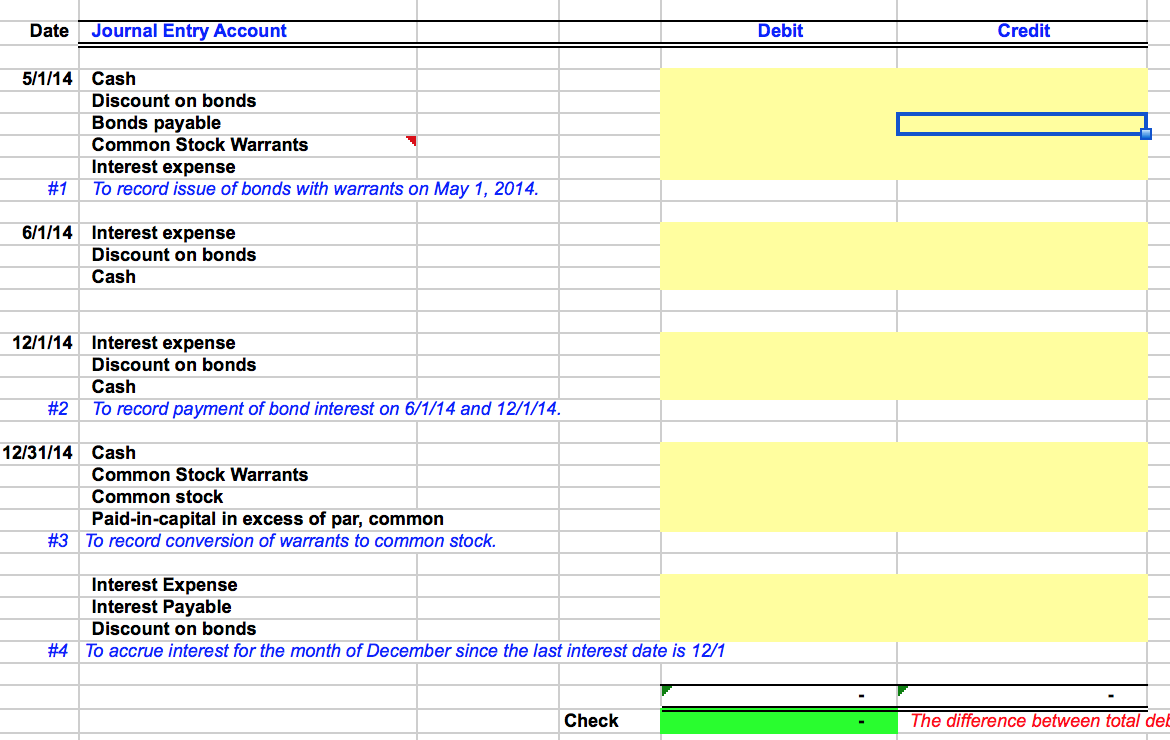1170x740 pixels.
Task: Select Interest Expense in the December accrual entry
Action: coord(164,586)
